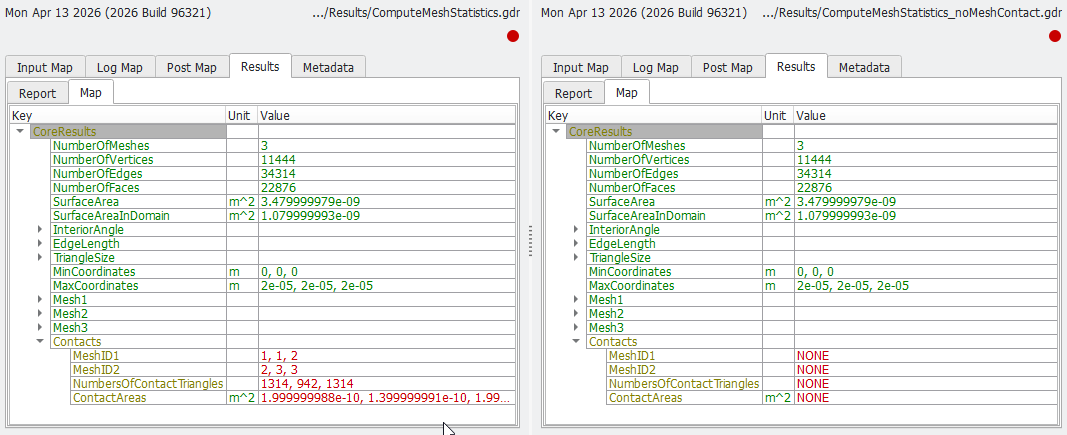Click NONE value of MeshID1 in right pane

[812, 355]
